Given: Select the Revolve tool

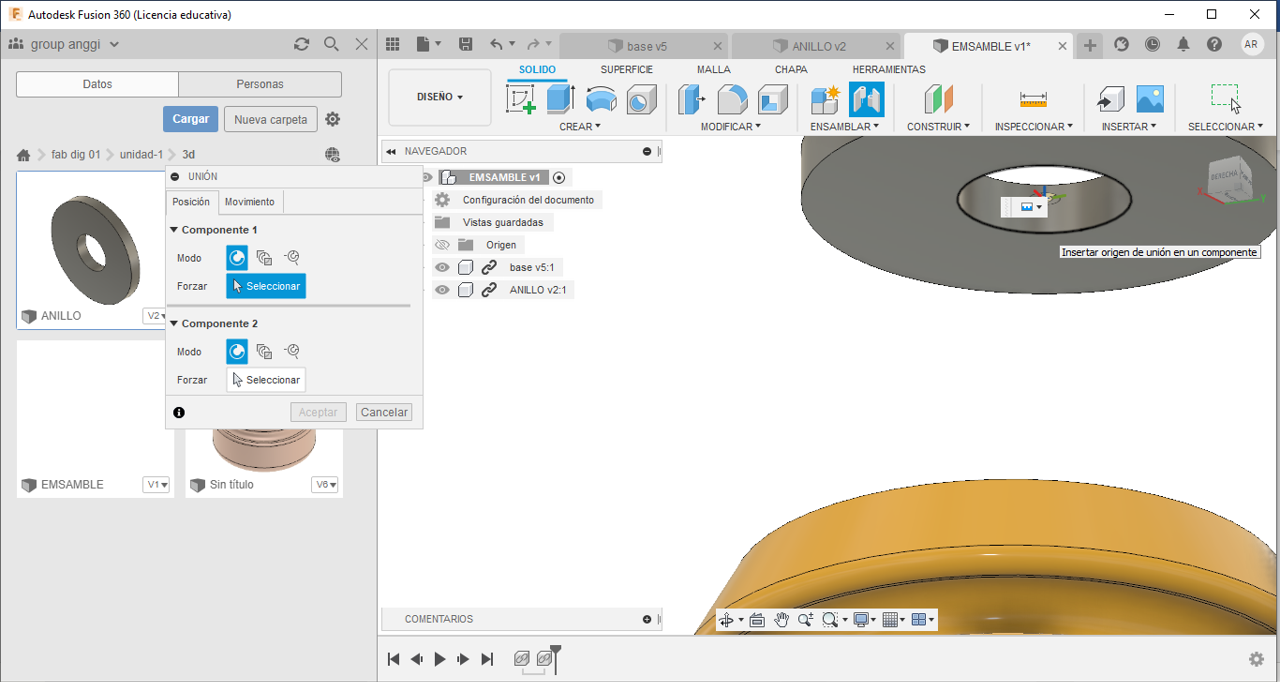Looking at the screenshot, I should pos(601,99).
